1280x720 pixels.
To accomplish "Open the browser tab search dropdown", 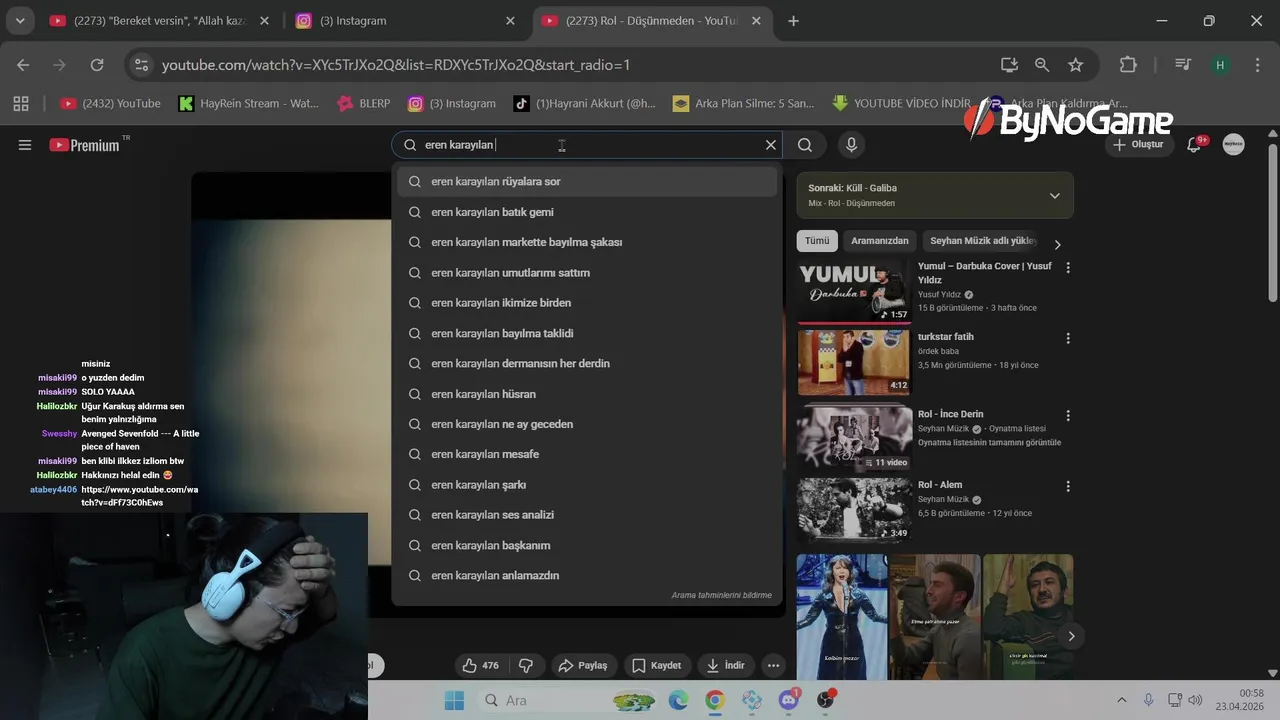I will click(x=19, y=20).
